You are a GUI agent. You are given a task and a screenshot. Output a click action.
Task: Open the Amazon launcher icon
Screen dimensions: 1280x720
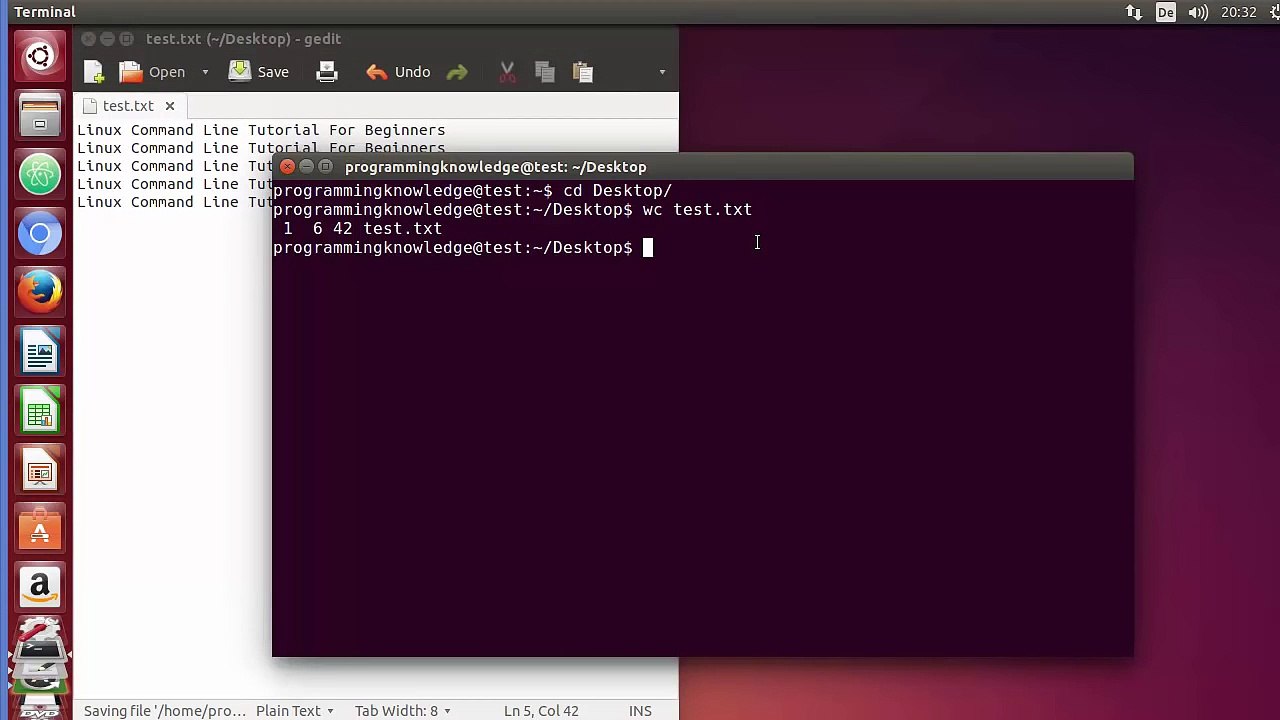[x=40, y=588]
